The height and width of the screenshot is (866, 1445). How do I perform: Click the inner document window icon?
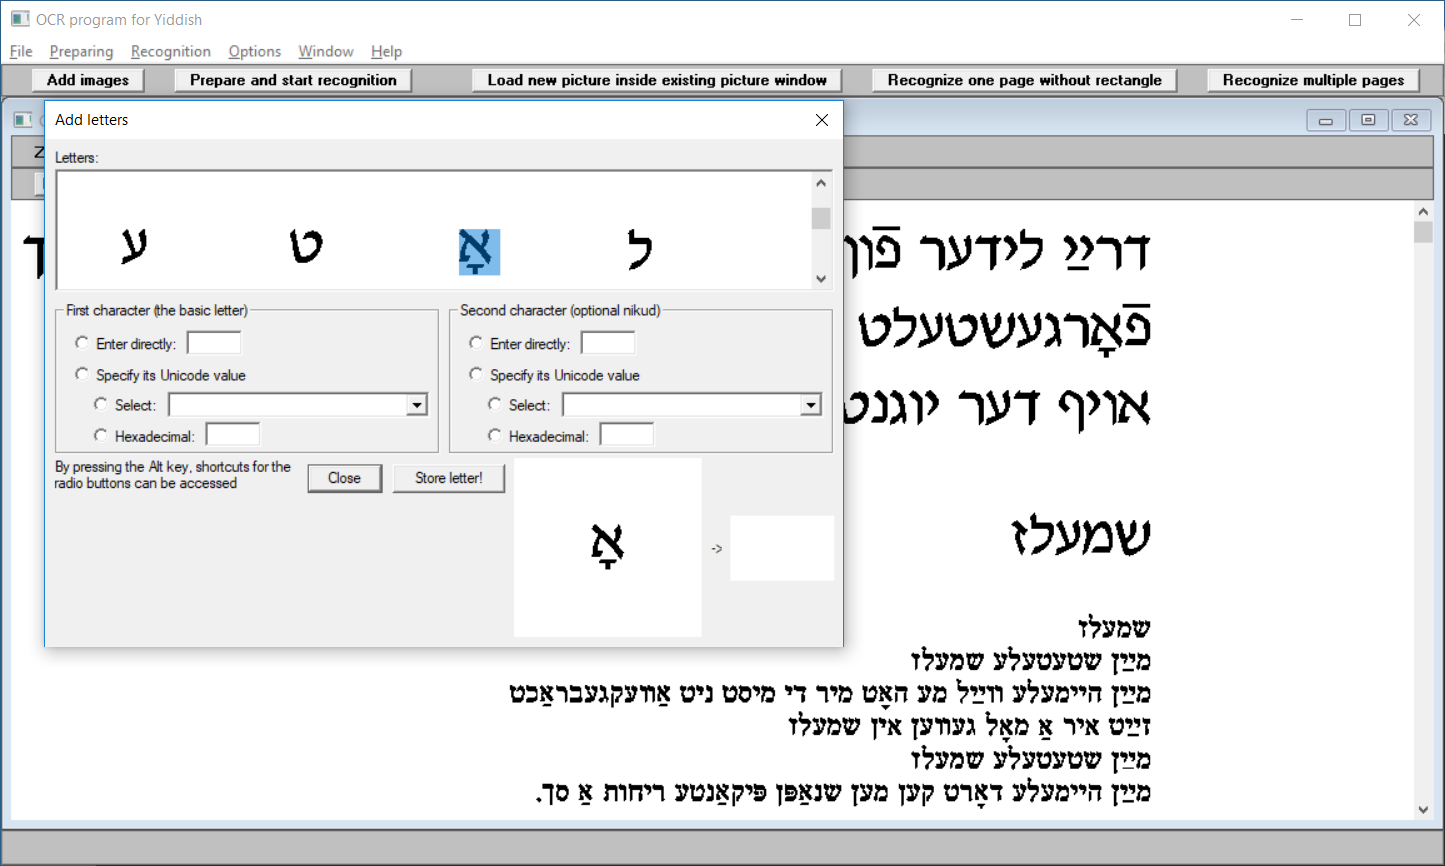pos(22,120)
